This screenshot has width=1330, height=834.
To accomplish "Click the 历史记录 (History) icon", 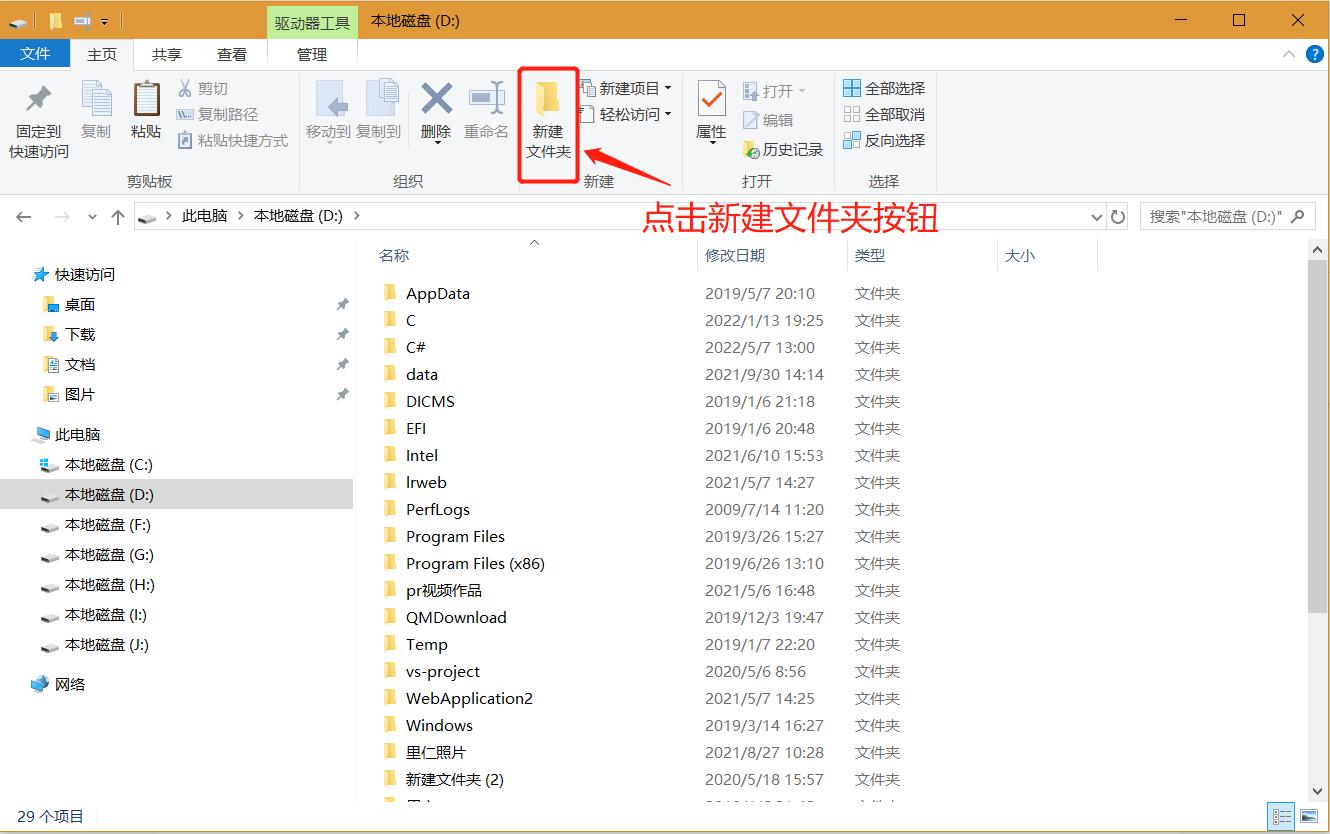I will coord(783,149).
